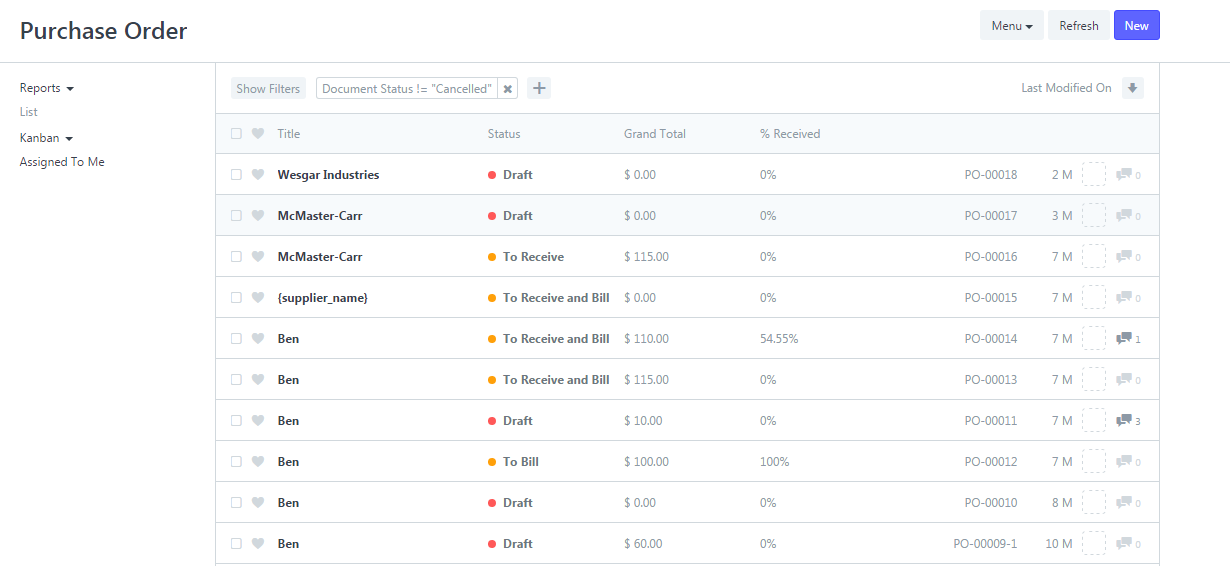The height and width of the screenshot is (566, 1230).
Task: Open the Menu dropdown
Action: [1012, 25]
